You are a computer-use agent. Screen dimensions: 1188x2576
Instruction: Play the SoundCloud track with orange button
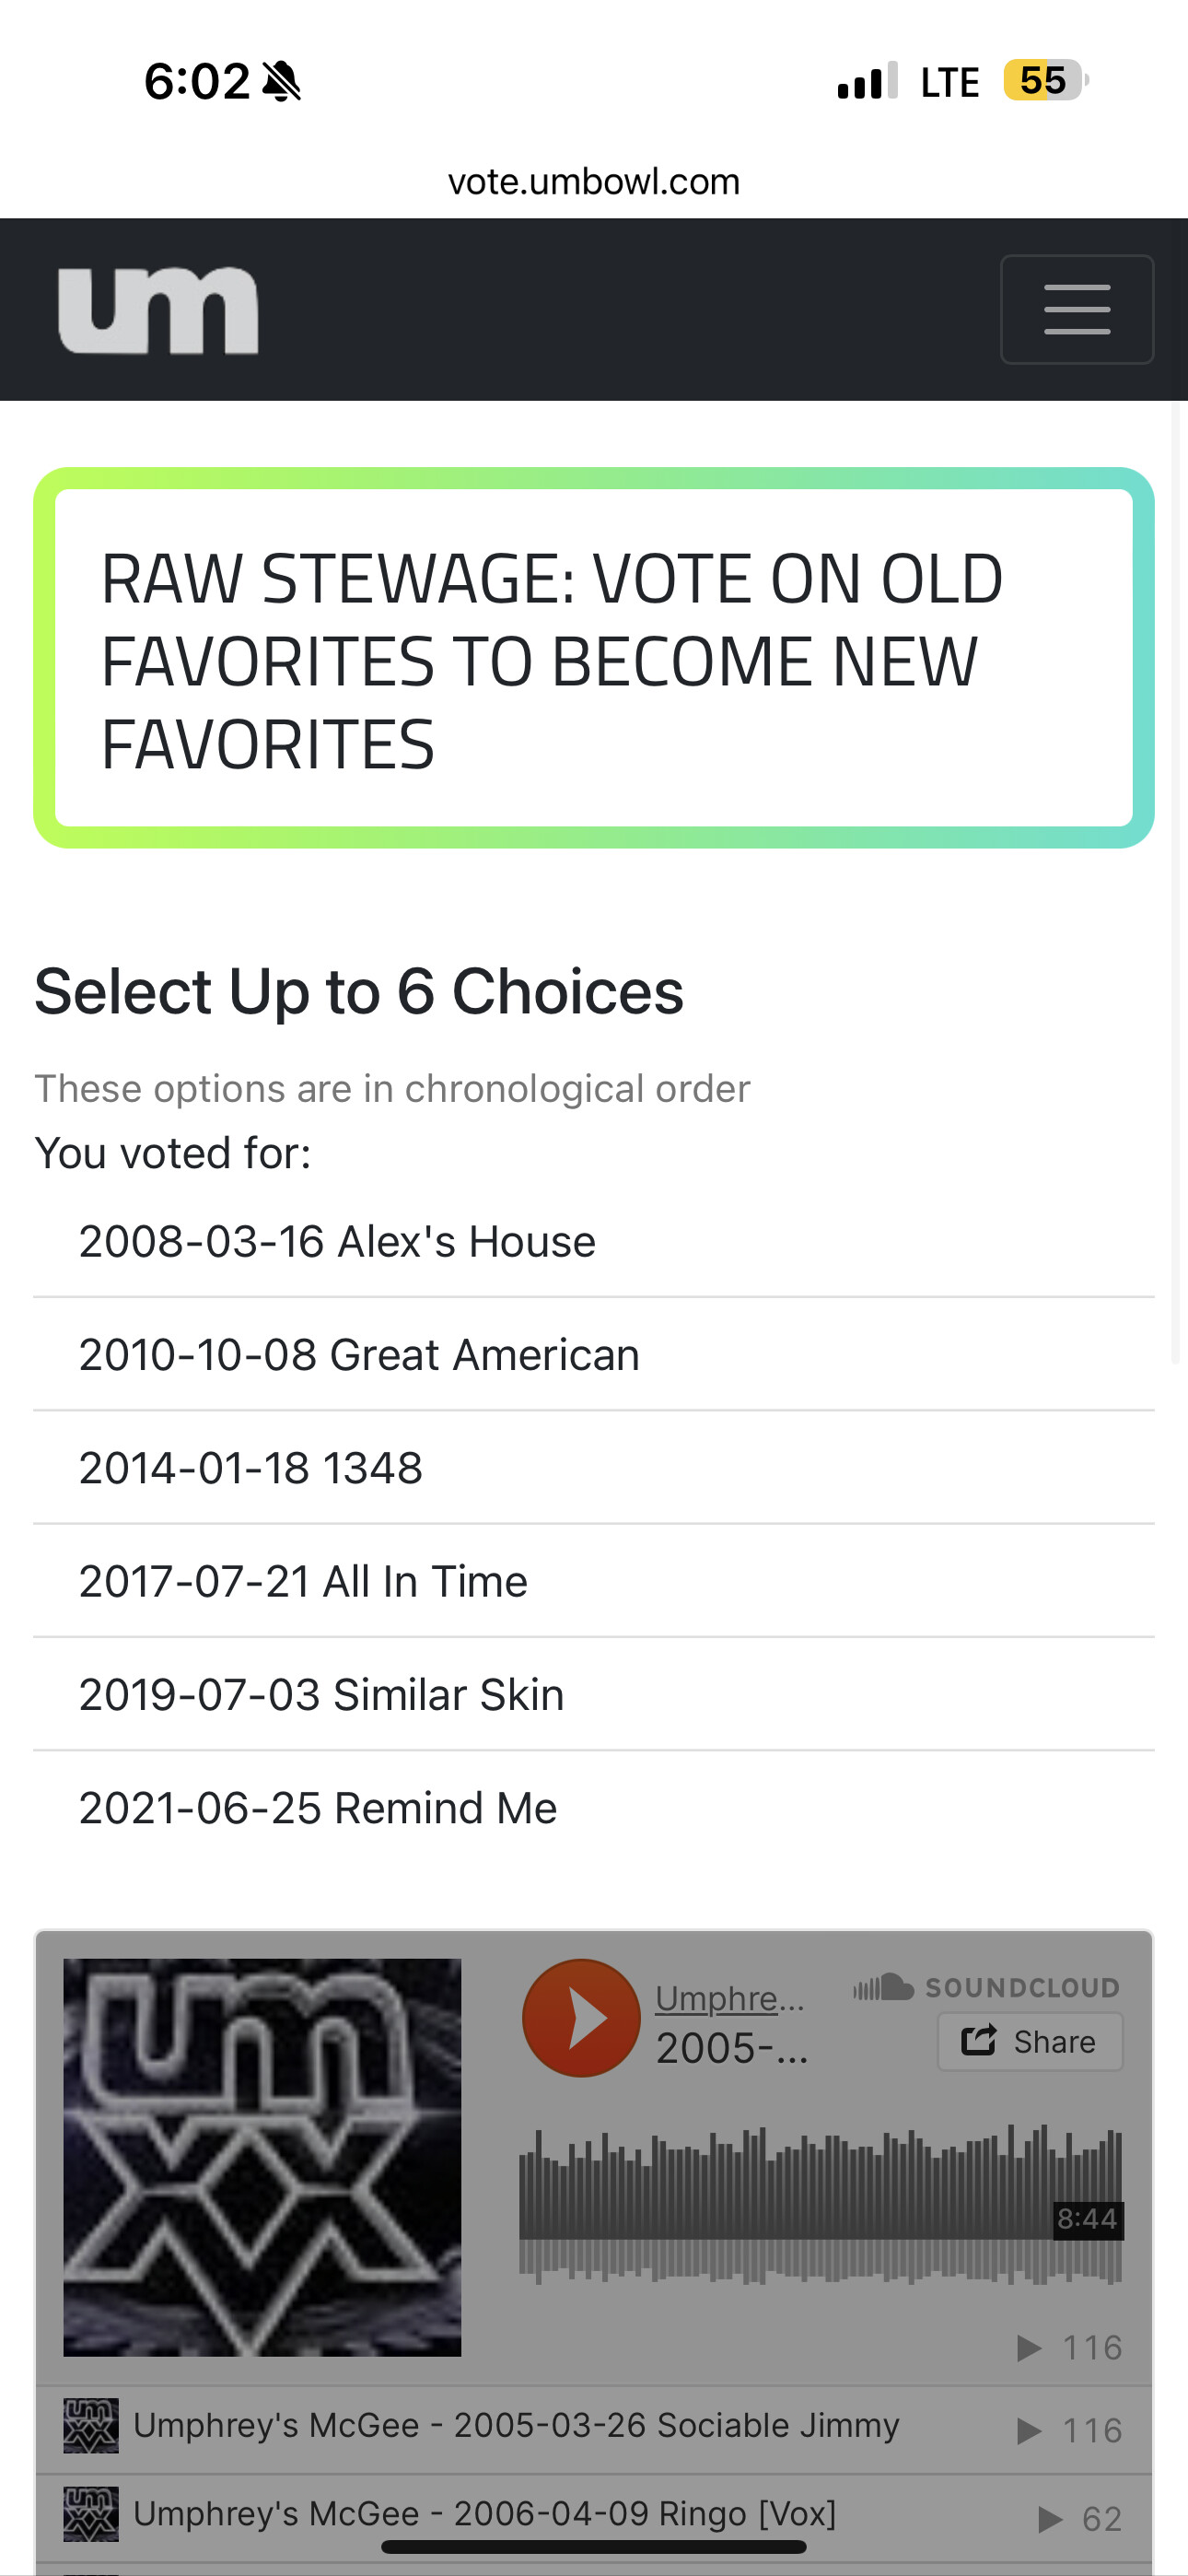[581, 2018]
